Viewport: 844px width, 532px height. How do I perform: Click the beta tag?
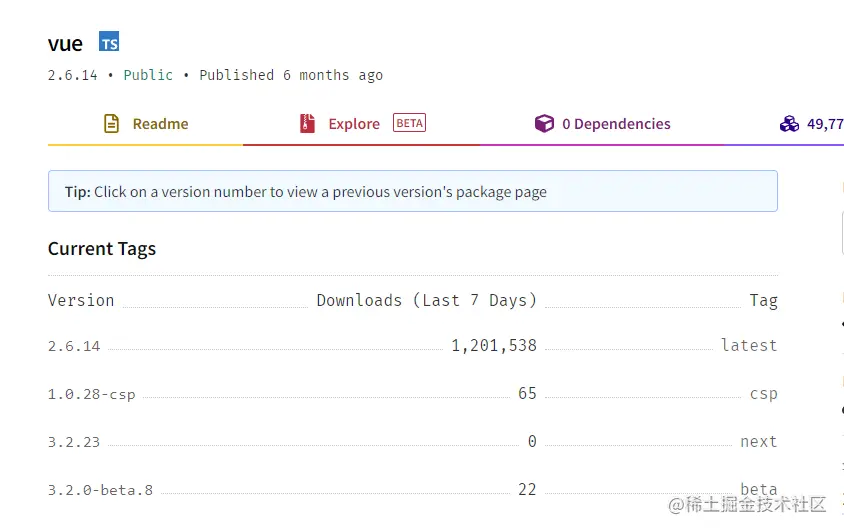click(x=759, y=489)
